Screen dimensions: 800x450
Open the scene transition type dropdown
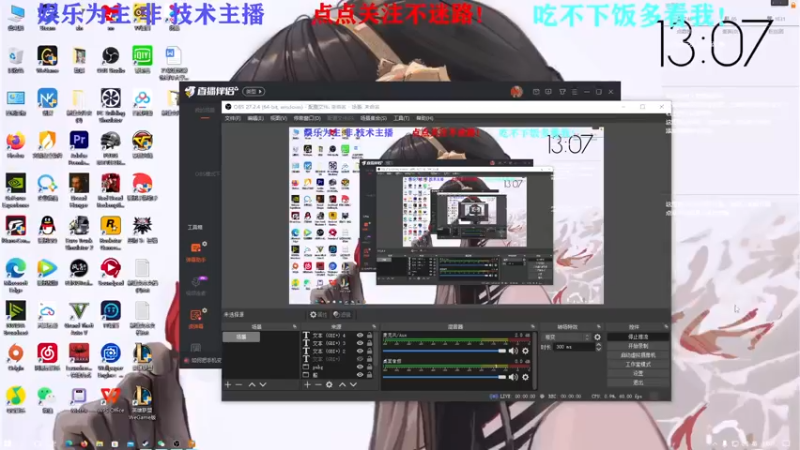pyautogui.click(x=566, y=337)
